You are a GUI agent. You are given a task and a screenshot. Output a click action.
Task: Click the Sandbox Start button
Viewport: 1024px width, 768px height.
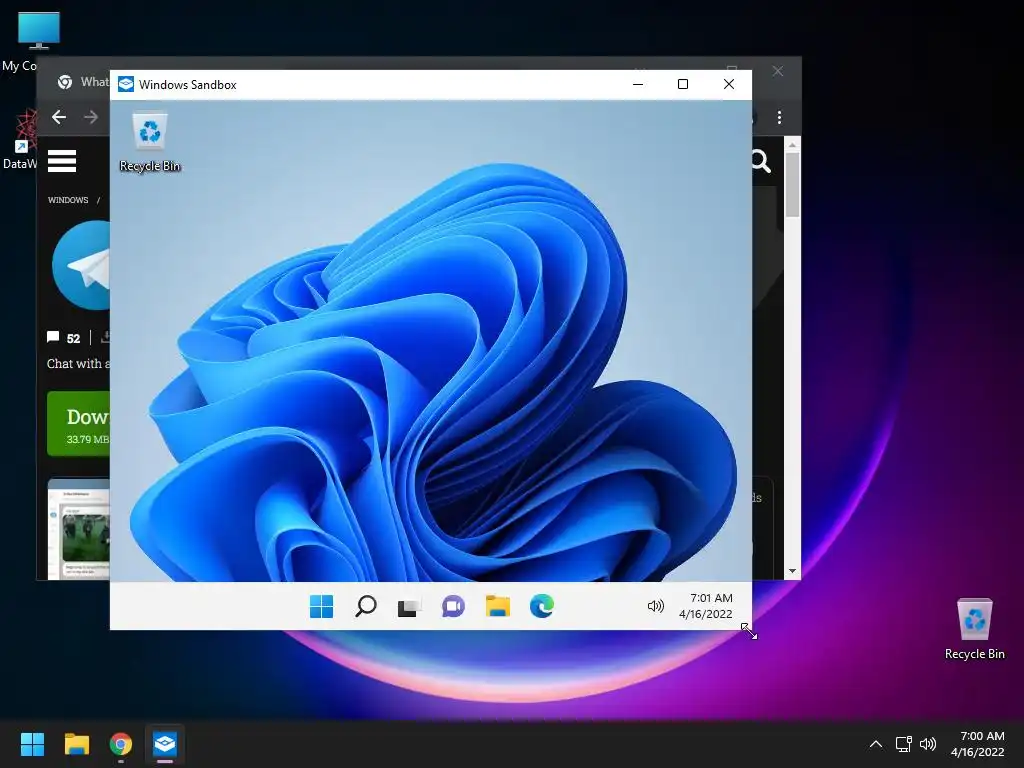[x=321, y=607]
